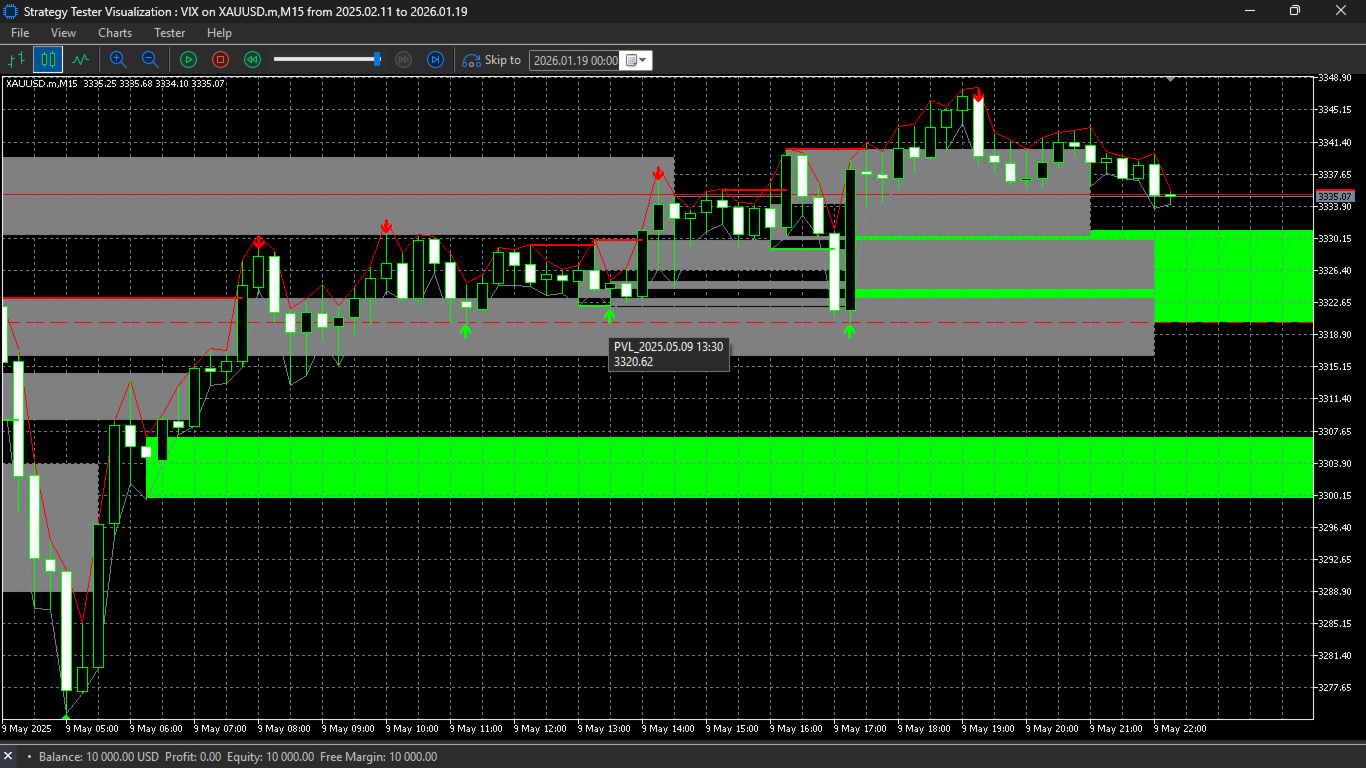1366x768 pixels.
Task: Click the disabled fast-forward button
Action: point(404,60)
